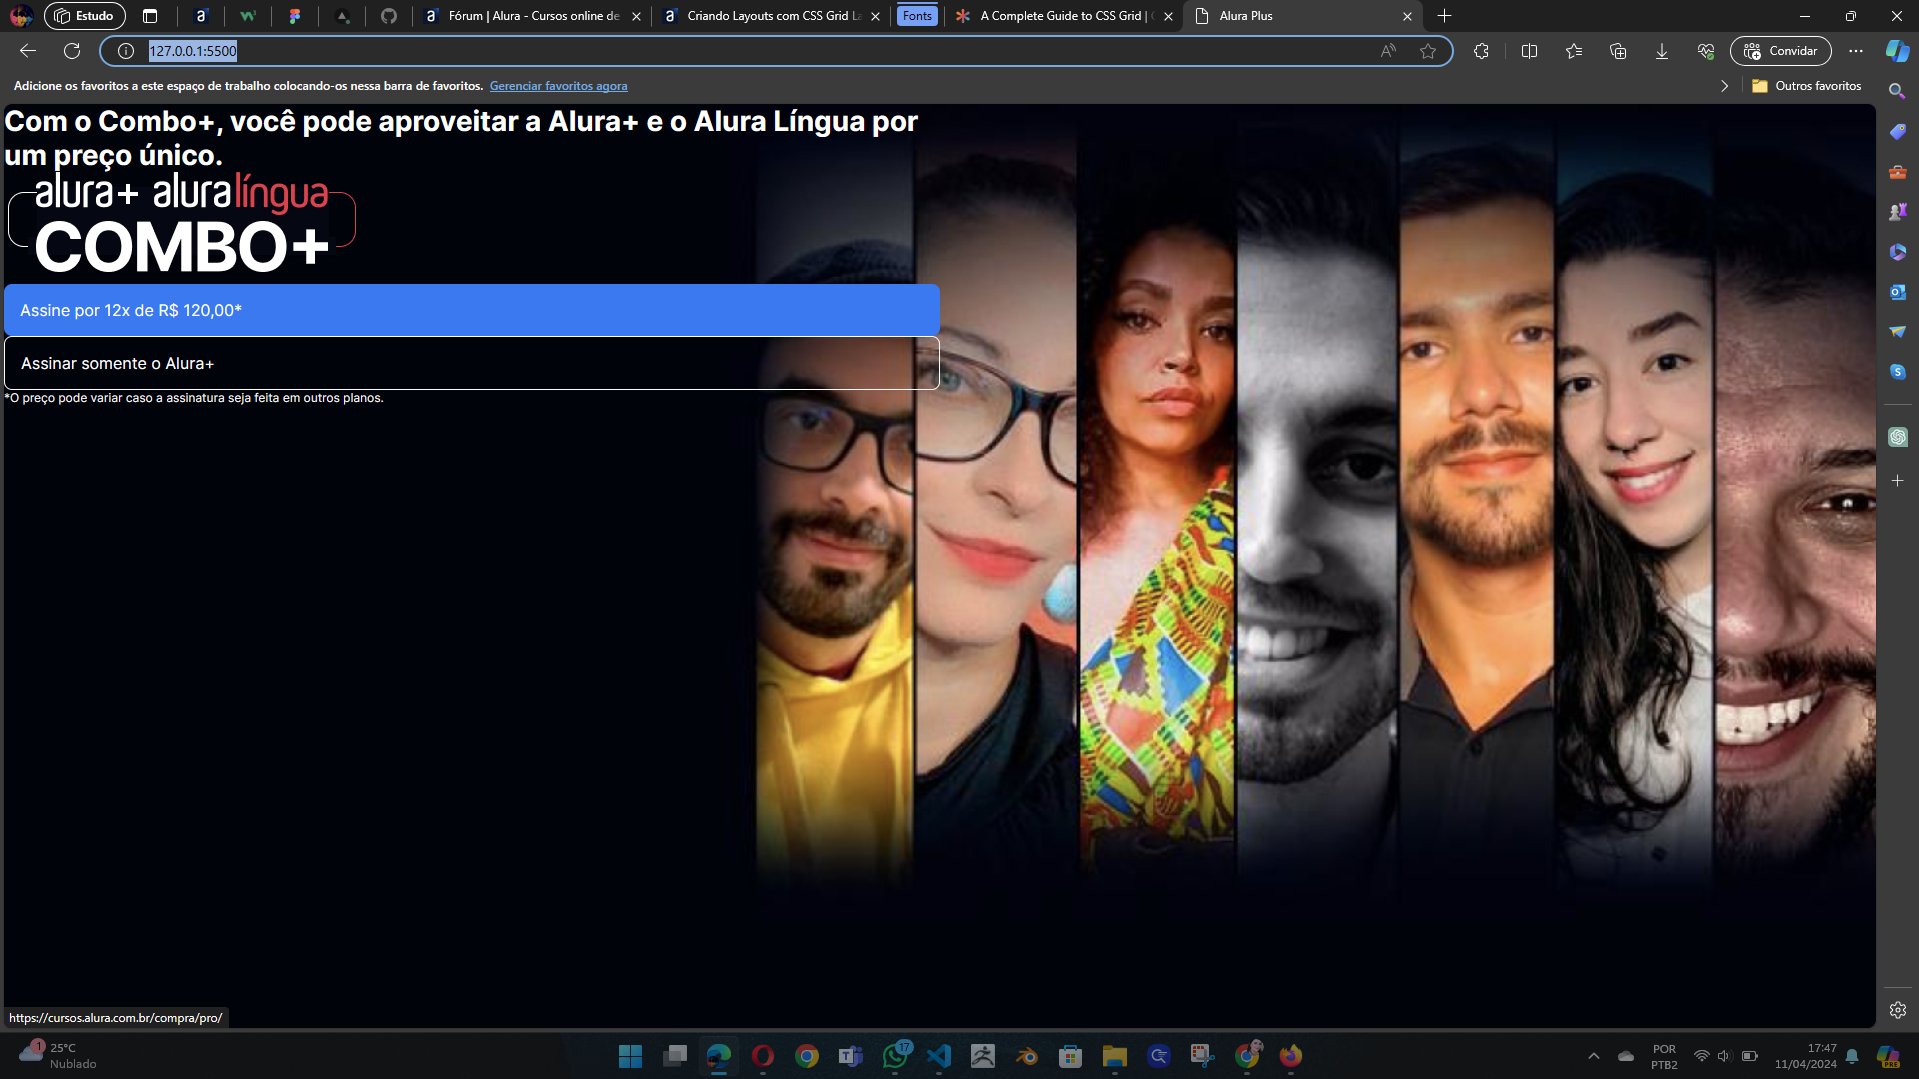Open the Favorites list icon
Screen dimensions: 1919x1079
click(x=1574, y=51)
